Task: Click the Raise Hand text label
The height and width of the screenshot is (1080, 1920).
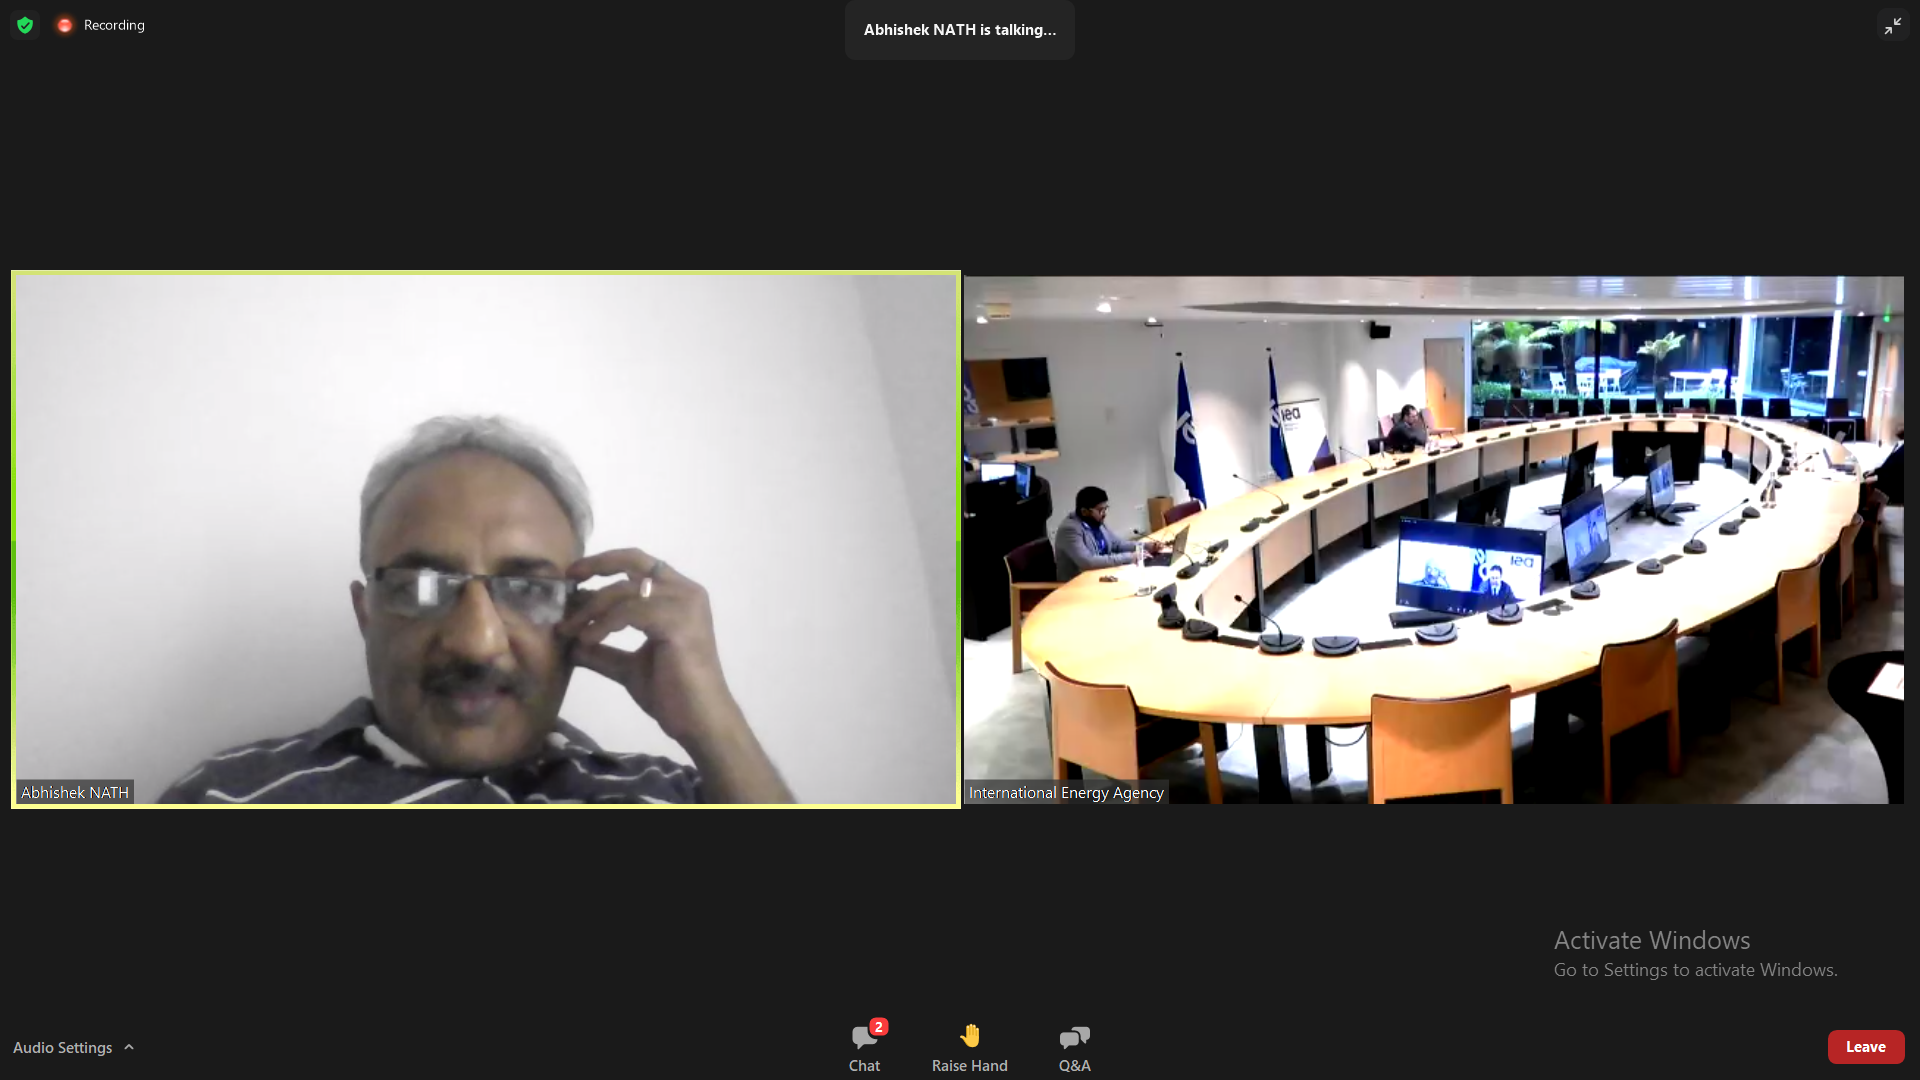Action: click(970, 1066)
